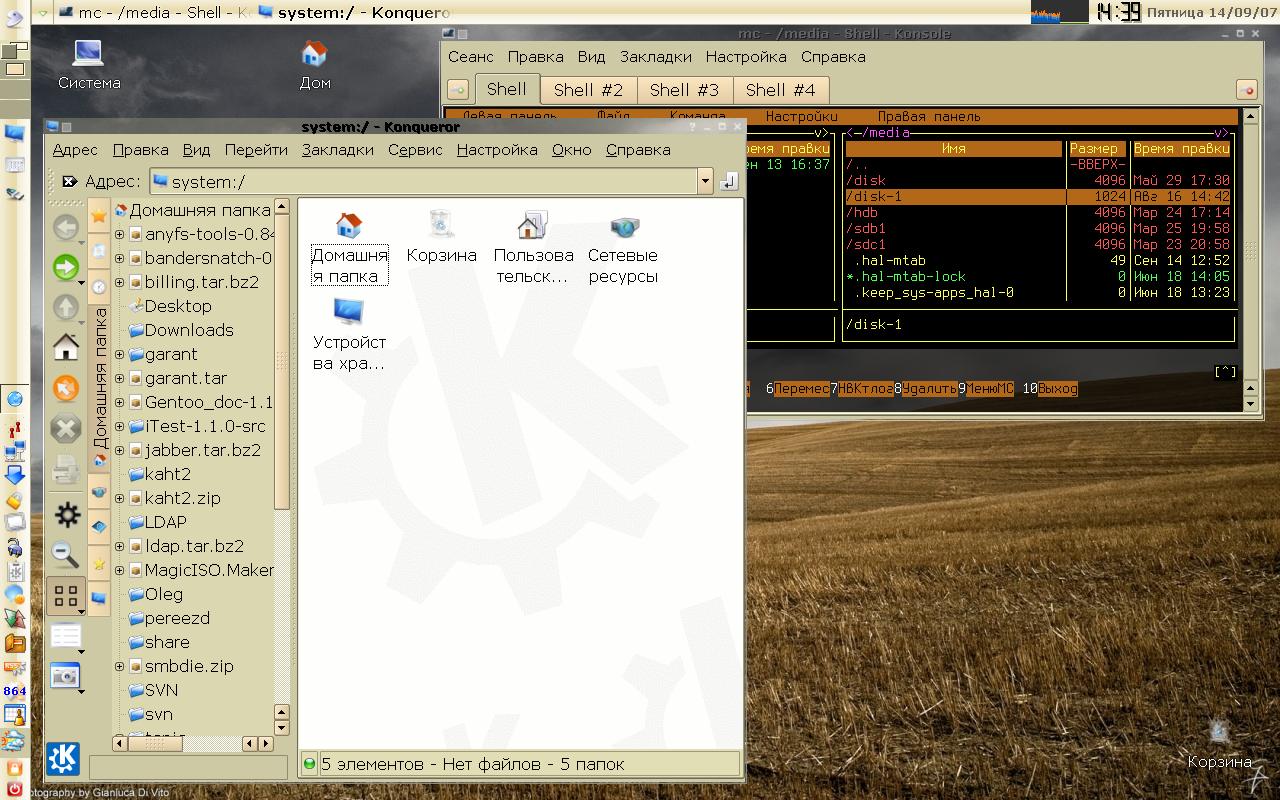Click the KDE logo in Konqueror
Screen dimensions: 1280x800
(64, 758)
